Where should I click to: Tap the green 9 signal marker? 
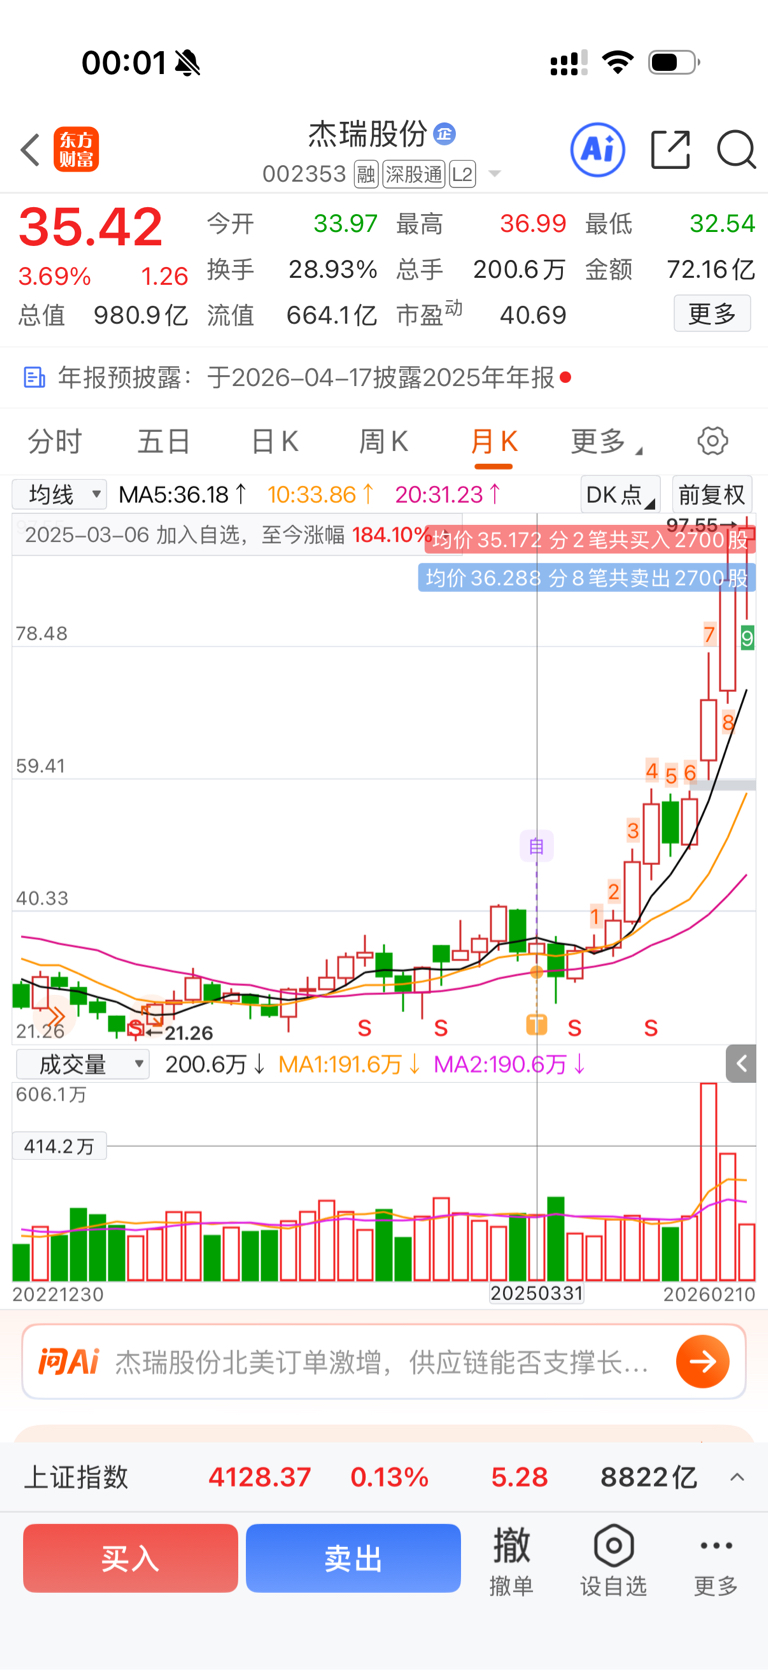point(747,637)
